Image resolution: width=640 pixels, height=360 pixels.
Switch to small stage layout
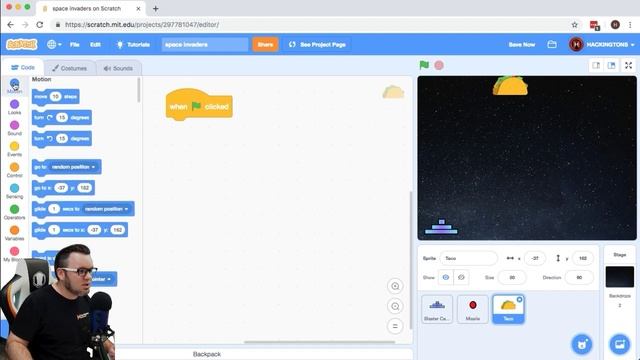(596, 65)
